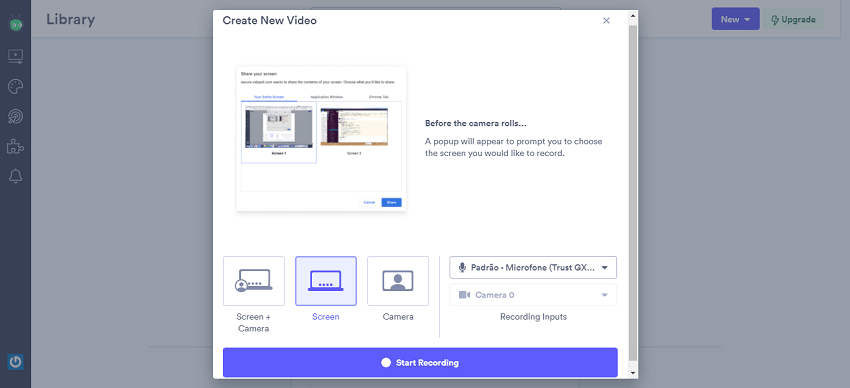Open the video library sidebar icon
The width and height of the screenshot is (850, 388).
pos(16,56)
